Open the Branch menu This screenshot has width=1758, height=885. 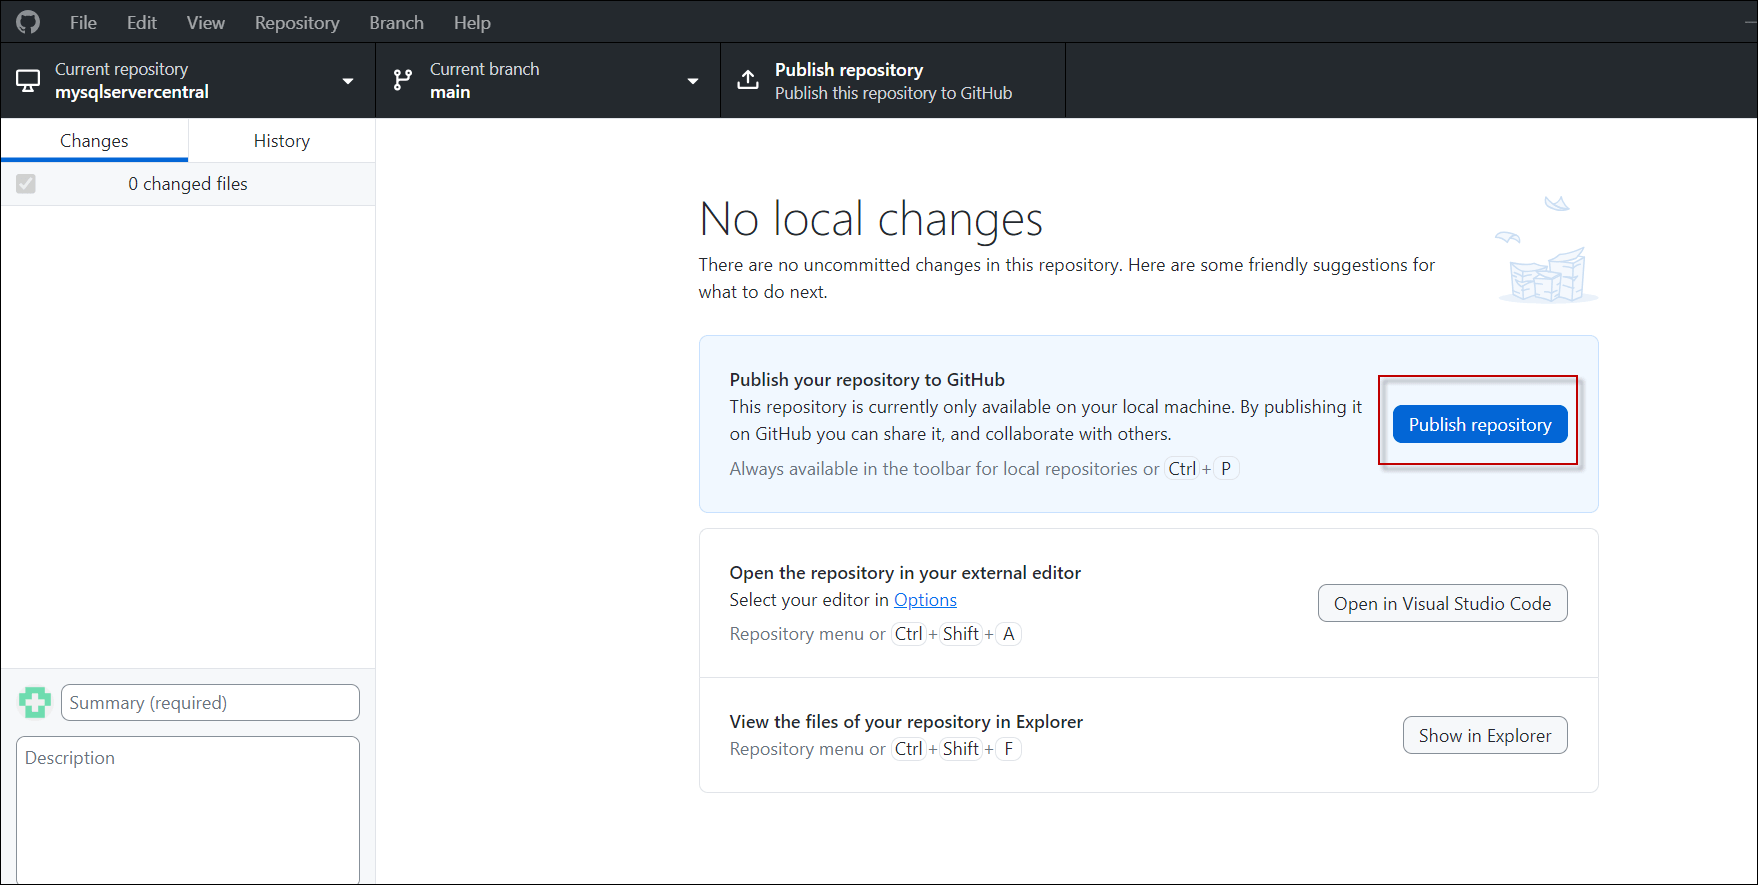click(396, 22)
